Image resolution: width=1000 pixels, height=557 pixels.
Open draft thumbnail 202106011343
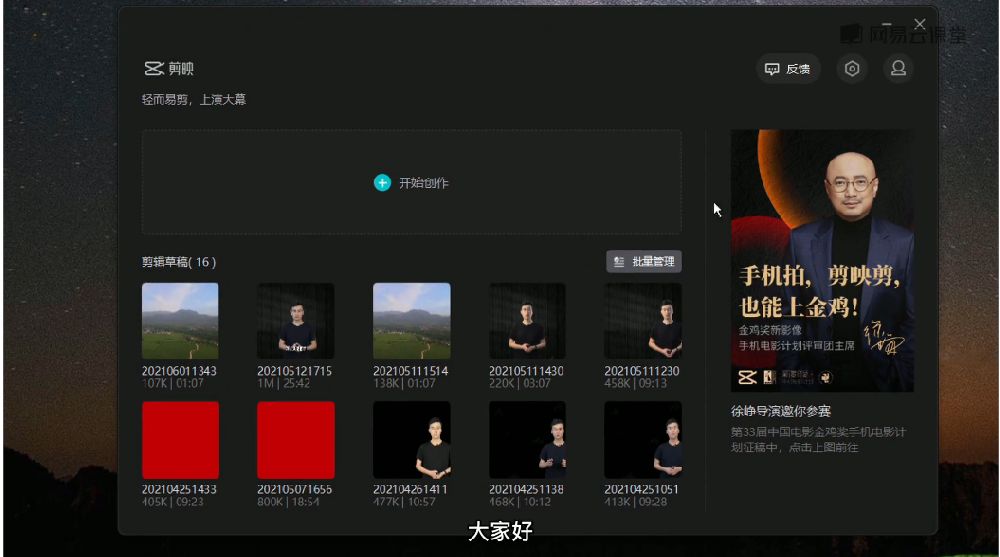180,321
